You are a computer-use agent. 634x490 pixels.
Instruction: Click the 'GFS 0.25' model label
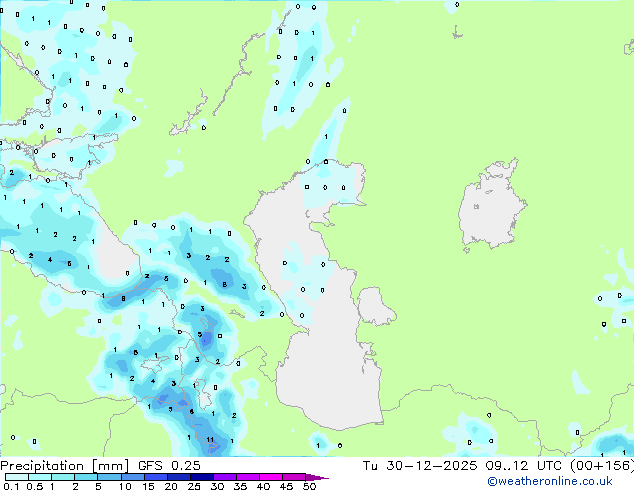[x=169, y=466]
